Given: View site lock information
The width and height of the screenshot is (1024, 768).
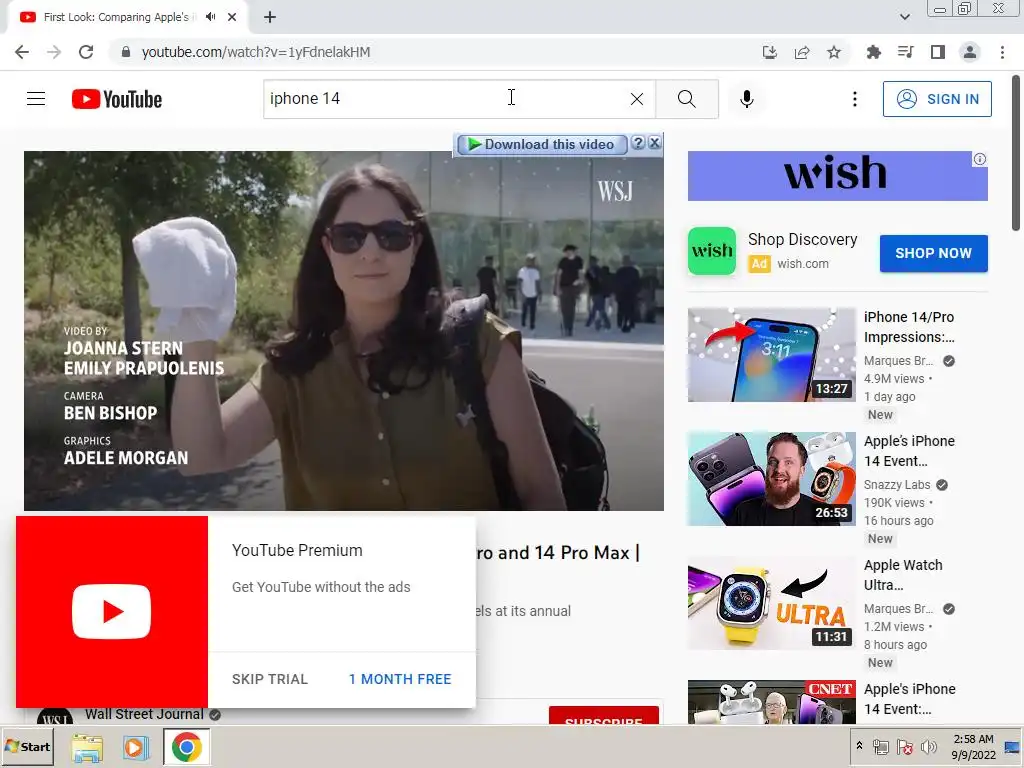Looking at the screenshot, I should (x=126, y=52).
